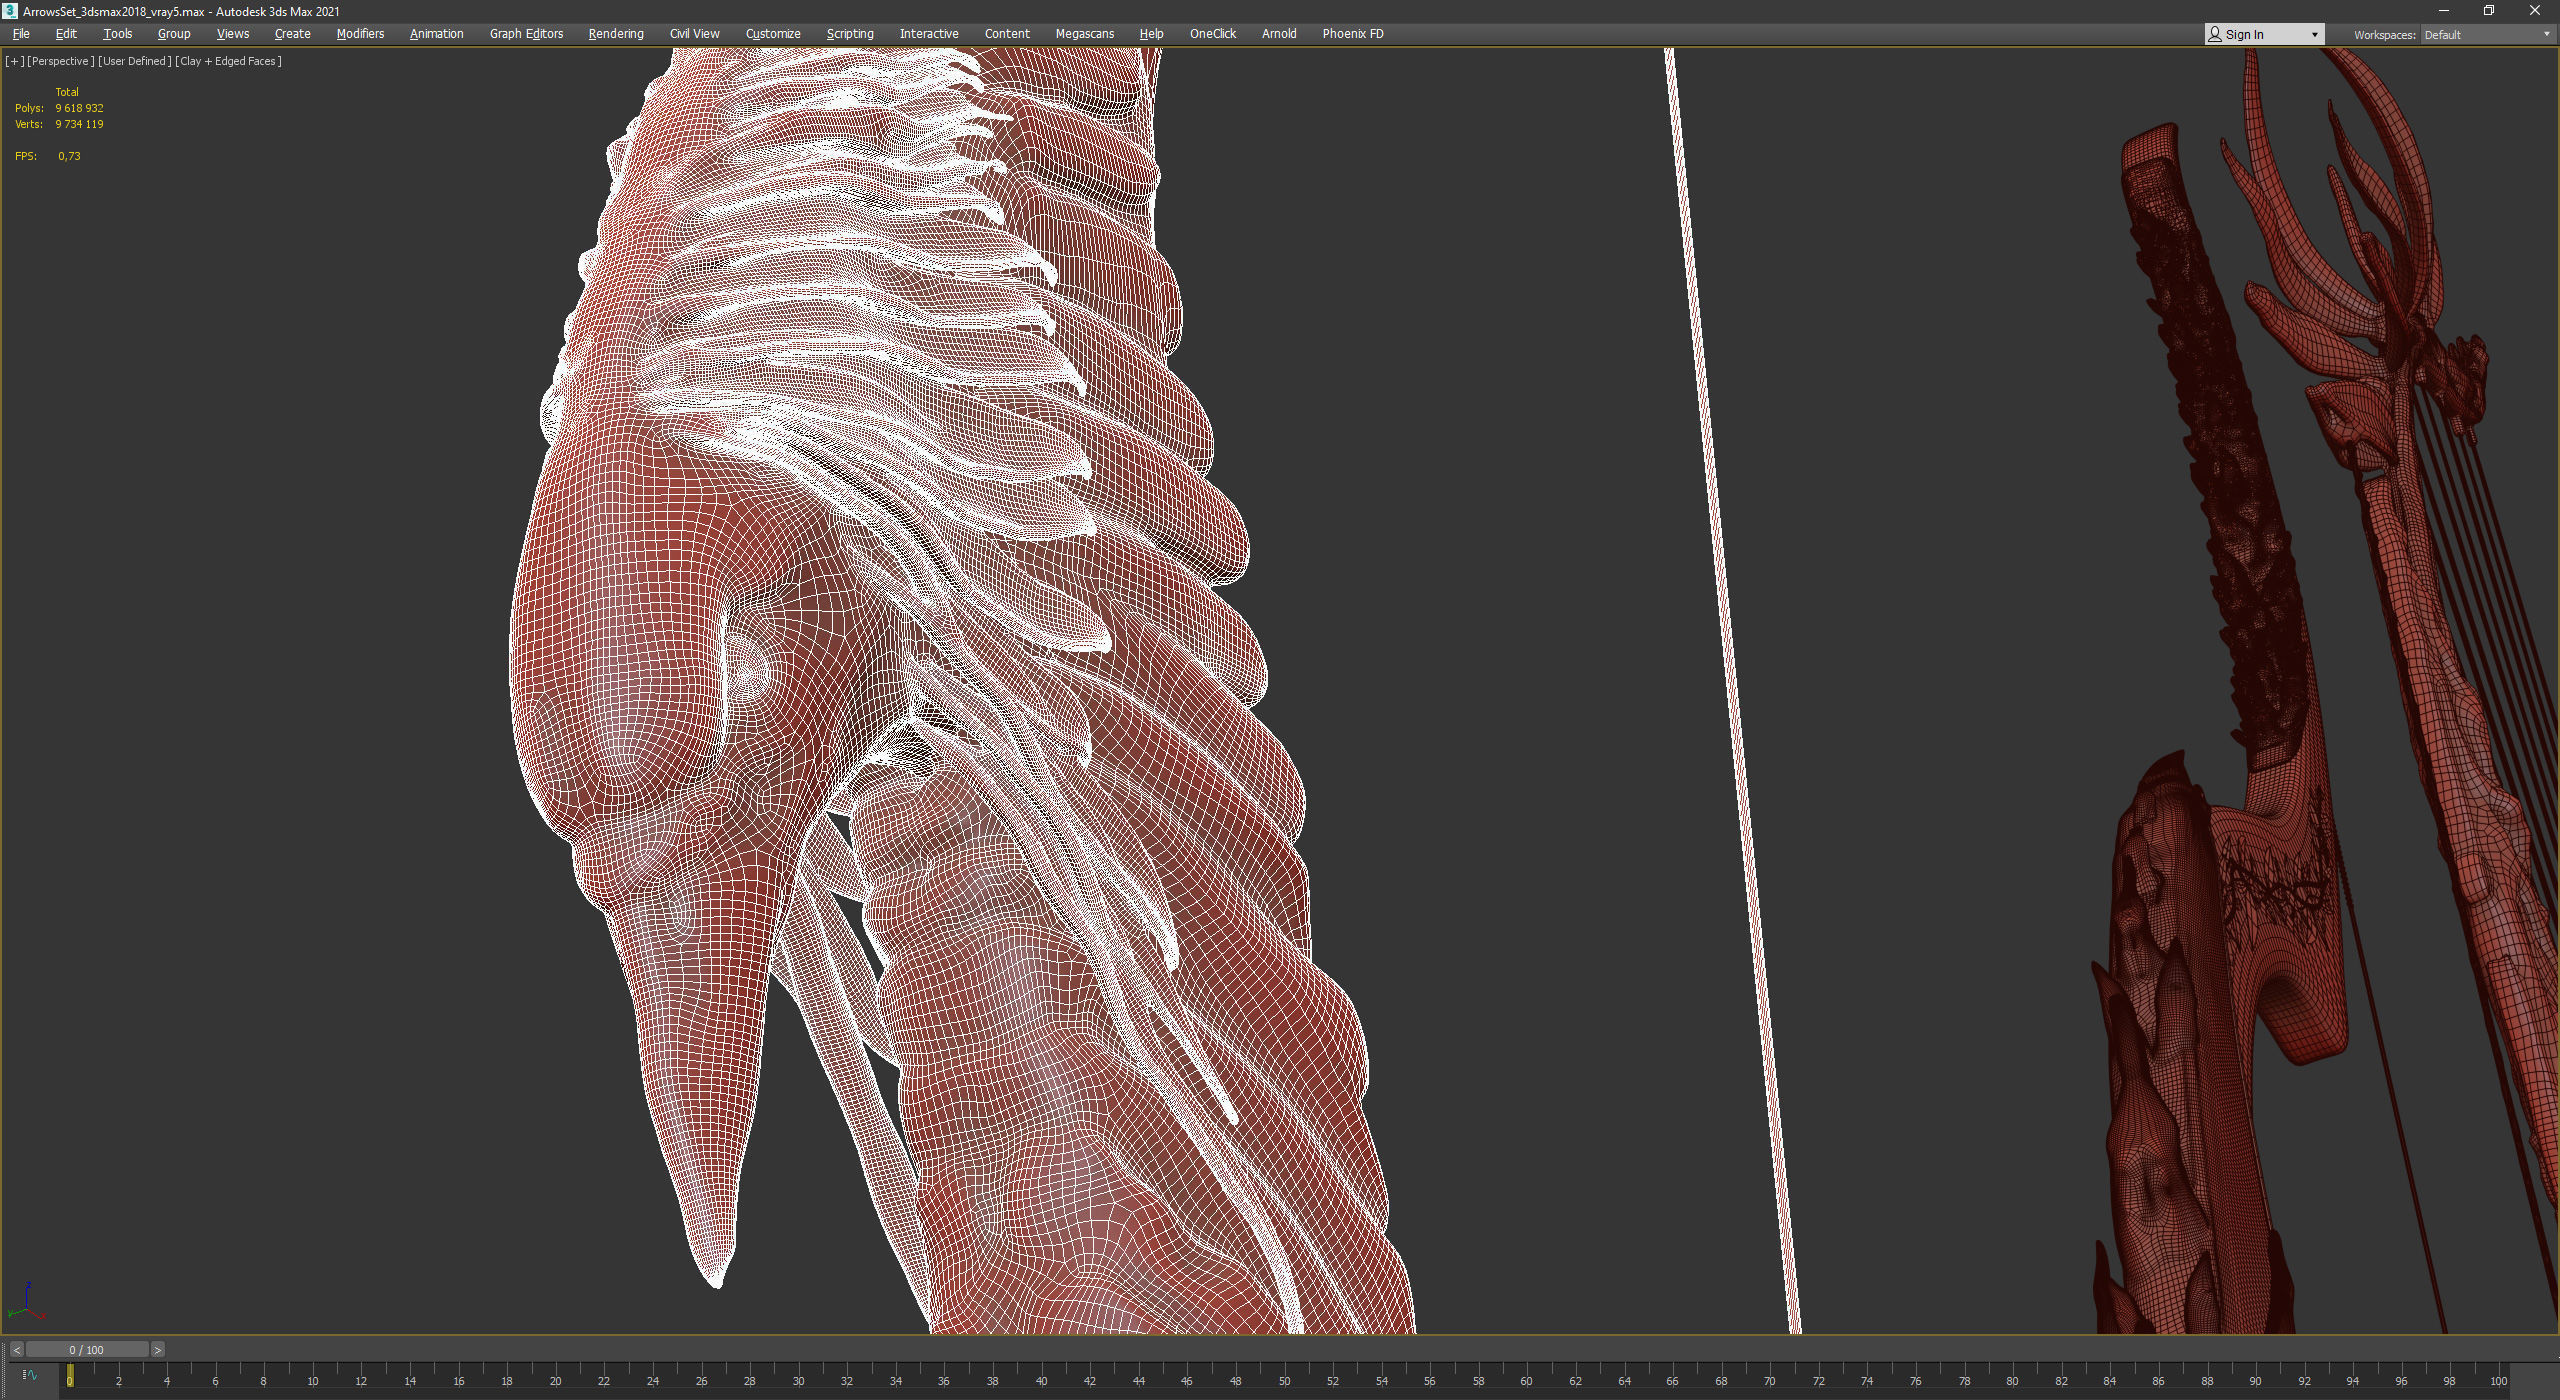The height and width of the screenshot is (1400, 2560).
Task: Open the Modifiers menu
Action: coord(360,34)
